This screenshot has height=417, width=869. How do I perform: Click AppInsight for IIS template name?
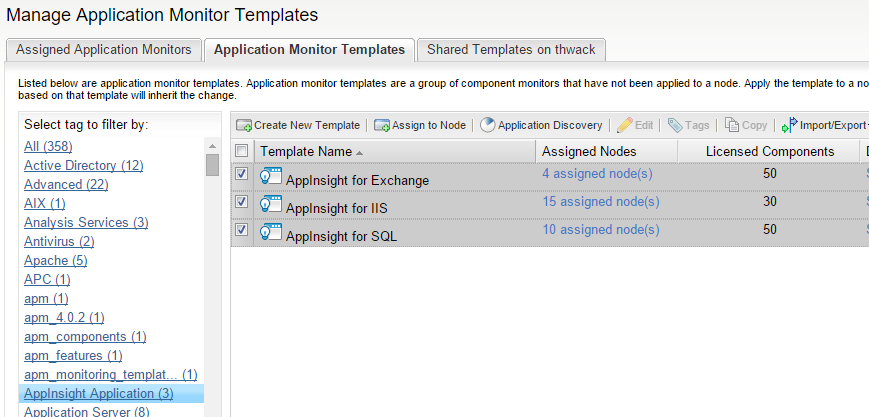(x=336, y=208)
